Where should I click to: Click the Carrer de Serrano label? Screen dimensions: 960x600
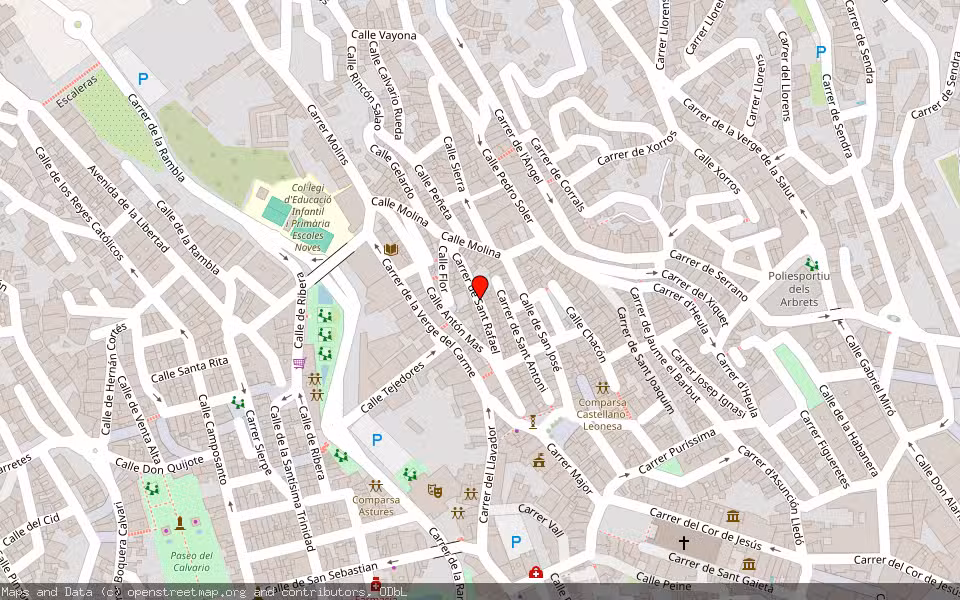(x=708, y=276)
